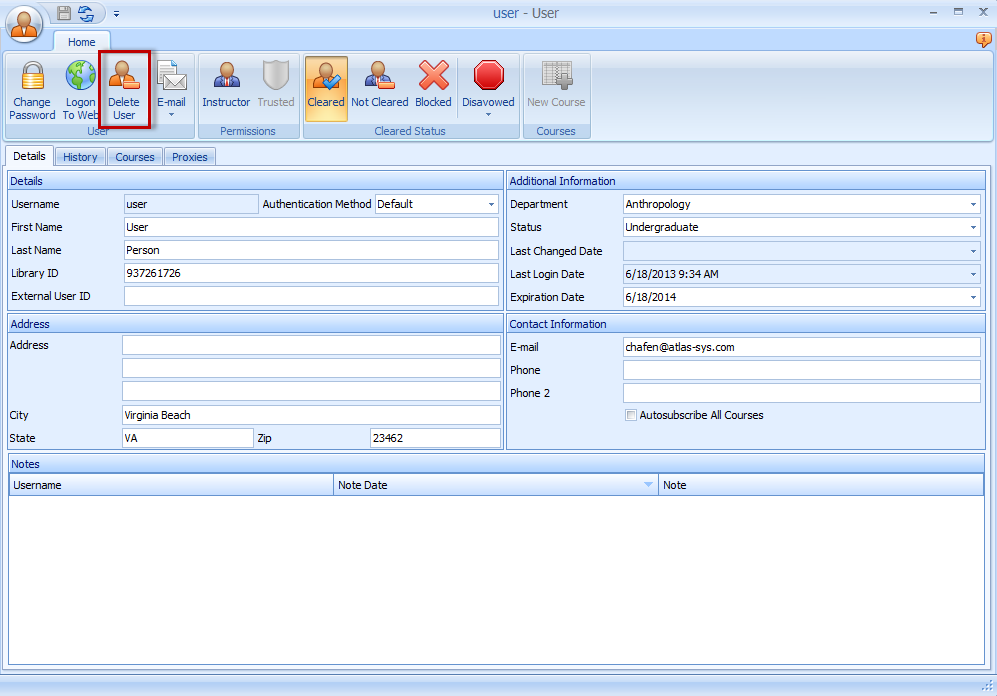Image resolution: width=997 pixels, height=696 pixels.
Task: Open the Authentication Method dropdown
Action: [x=491, y=204]
